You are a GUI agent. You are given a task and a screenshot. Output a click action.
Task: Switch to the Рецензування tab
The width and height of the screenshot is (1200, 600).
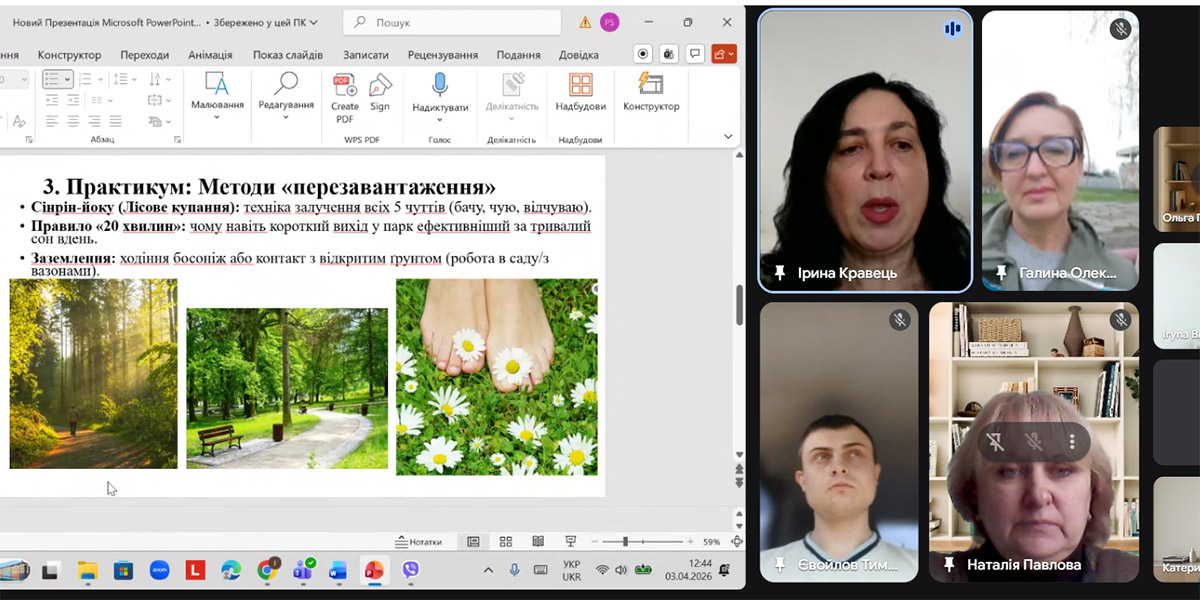(440, 55)
